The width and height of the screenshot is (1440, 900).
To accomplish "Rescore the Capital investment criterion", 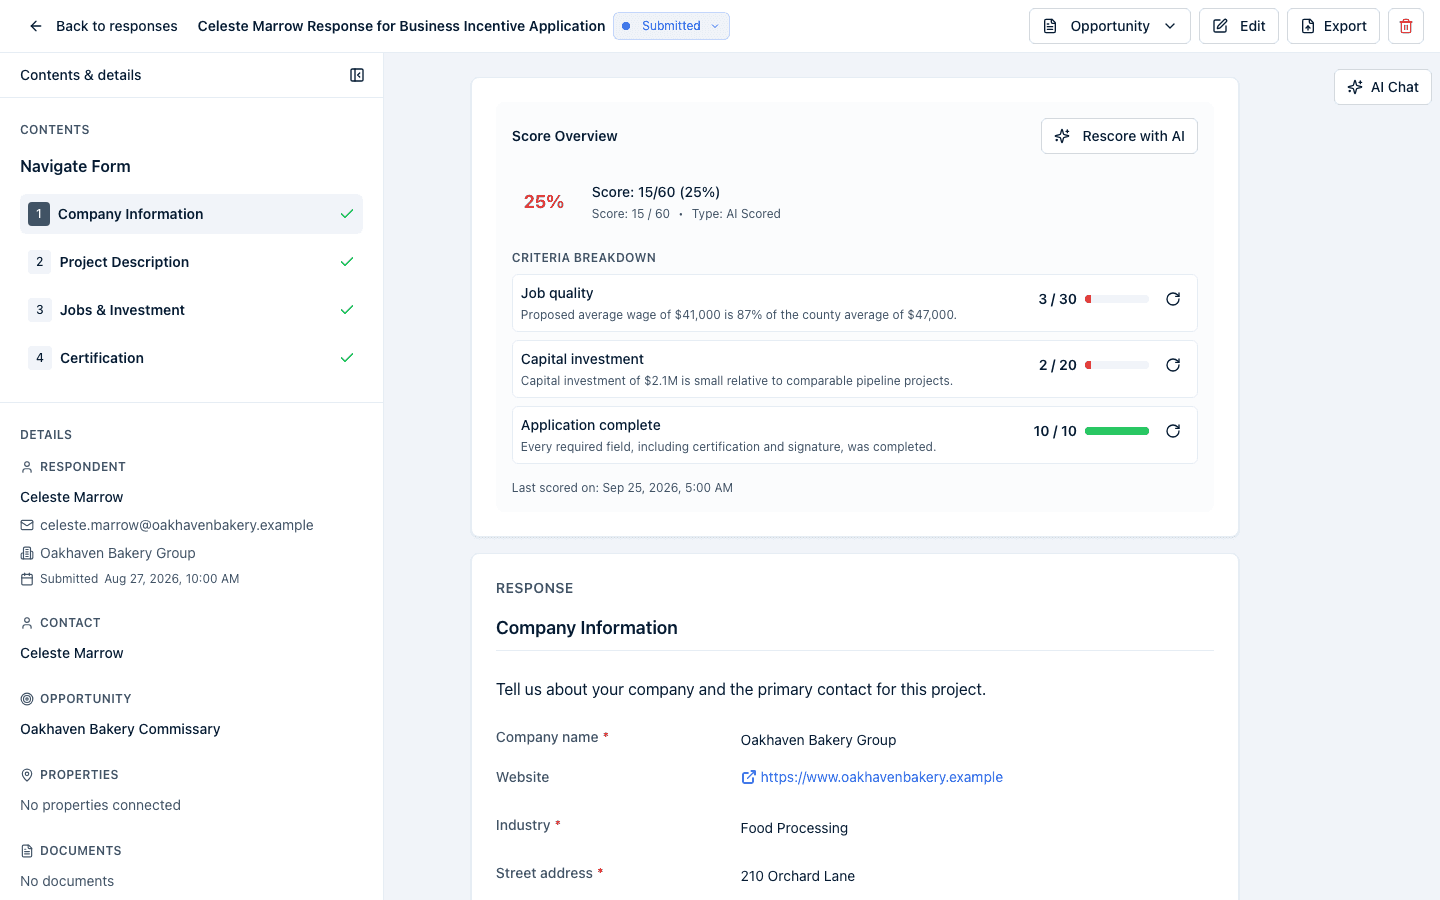I will (1173, 365).
